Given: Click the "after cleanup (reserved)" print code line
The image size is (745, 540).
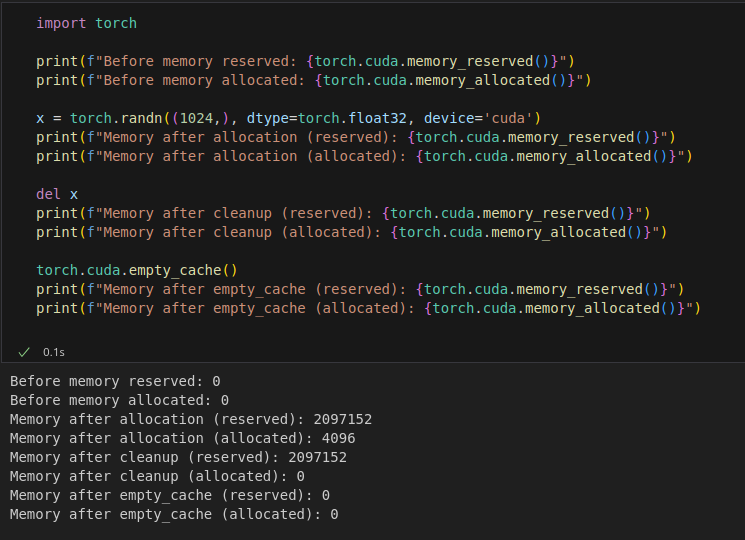Looking at the screenshot, I should pyautogui.click(x=343, y=213).
